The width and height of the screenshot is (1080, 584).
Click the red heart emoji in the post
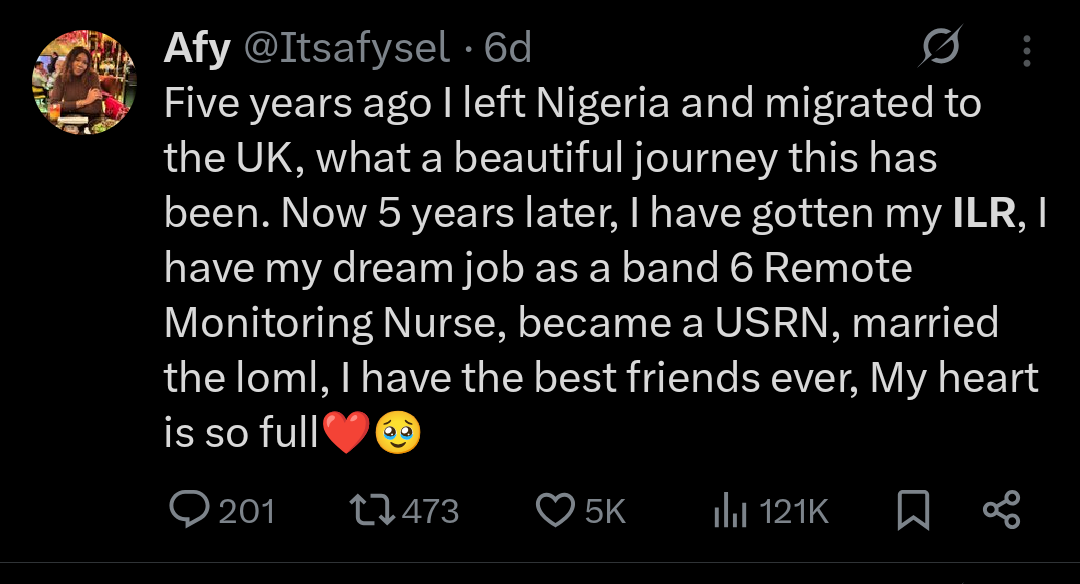pos(346,431)
